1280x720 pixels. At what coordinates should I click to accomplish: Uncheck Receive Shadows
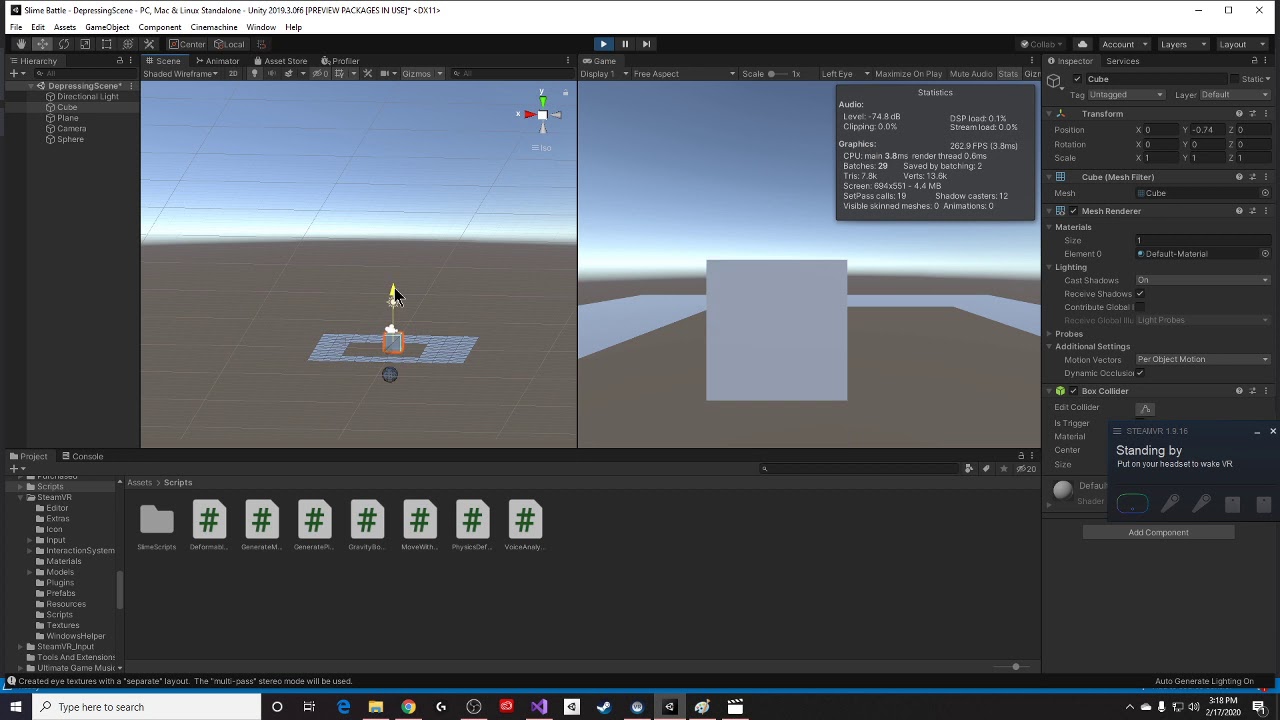pyautogui.click(x=1140, y=294)
